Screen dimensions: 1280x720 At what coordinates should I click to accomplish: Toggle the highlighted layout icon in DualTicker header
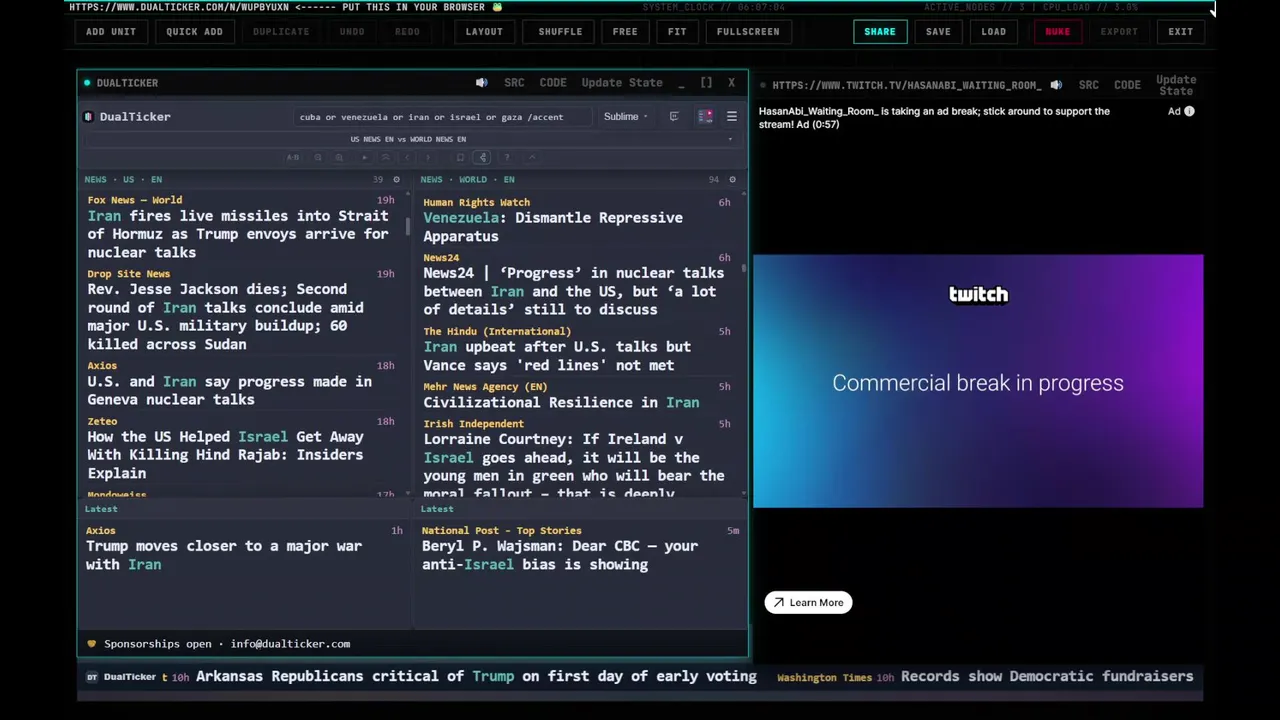click(x=705, y=117)
